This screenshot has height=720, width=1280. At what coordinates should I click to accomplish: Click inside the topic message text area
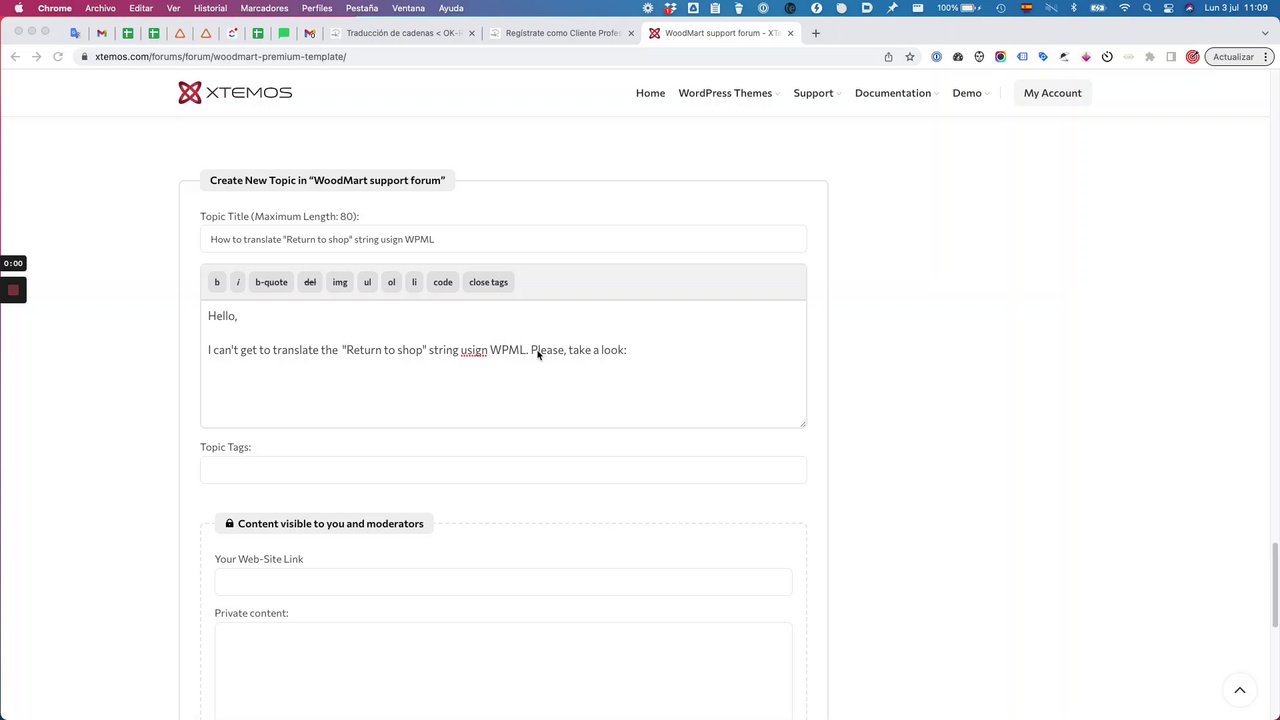[x=503, y=364]
